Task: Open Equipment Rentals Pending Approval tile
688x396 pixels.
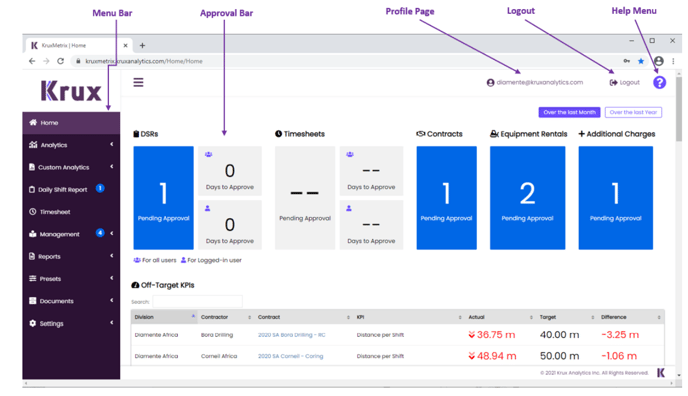Action: (527, 198)
